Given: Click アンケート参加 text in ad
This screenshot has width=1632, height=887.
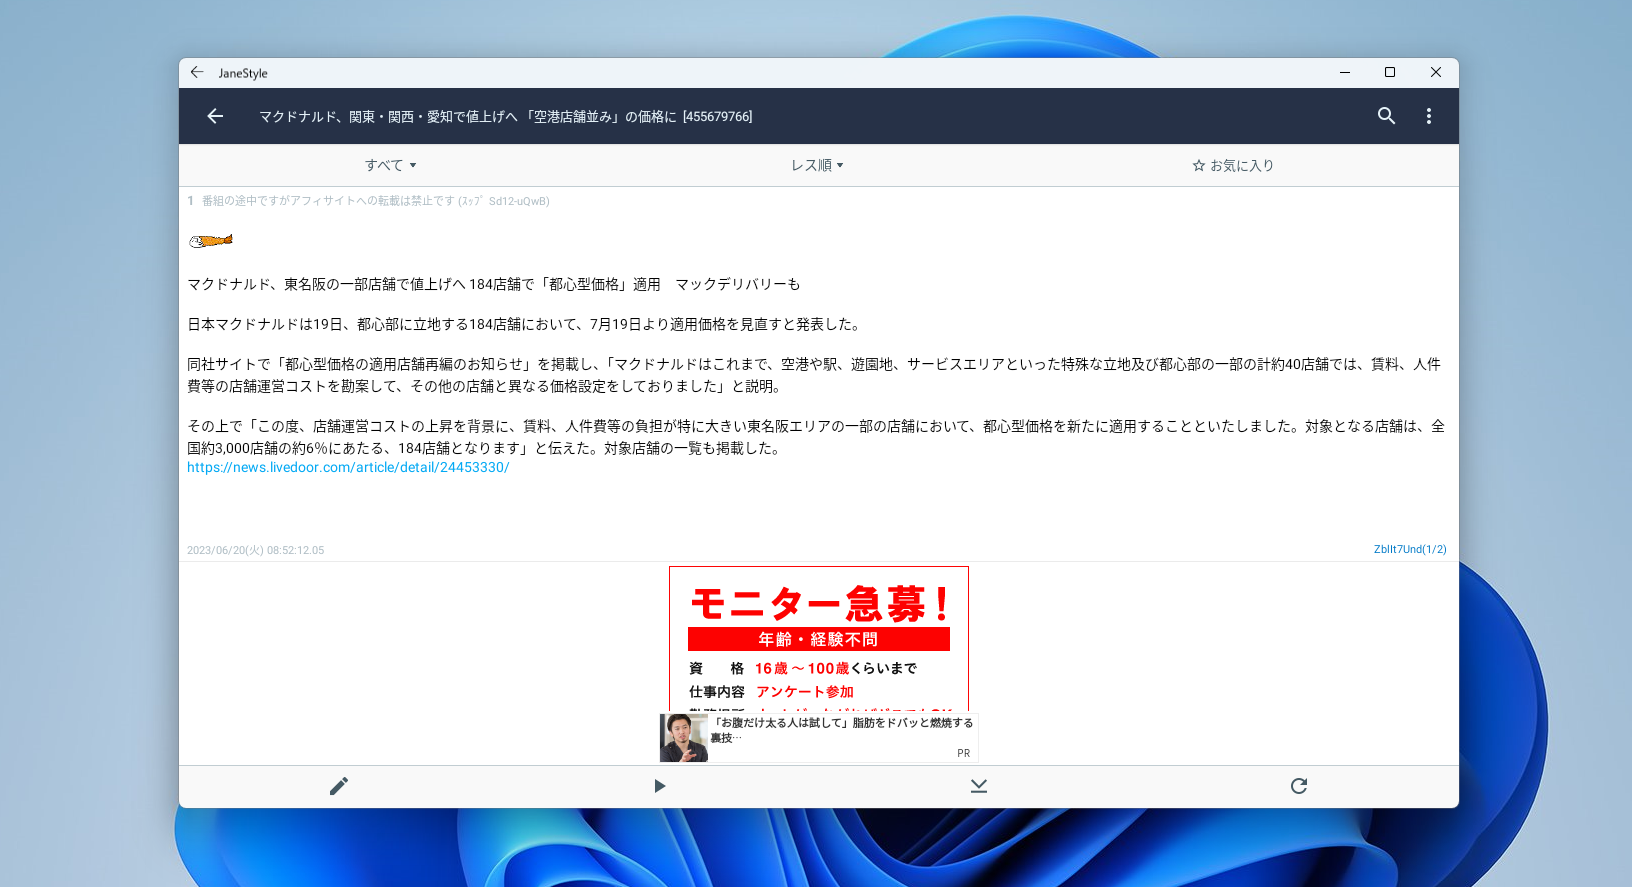Looking at the screenshot, I should 805,692.
